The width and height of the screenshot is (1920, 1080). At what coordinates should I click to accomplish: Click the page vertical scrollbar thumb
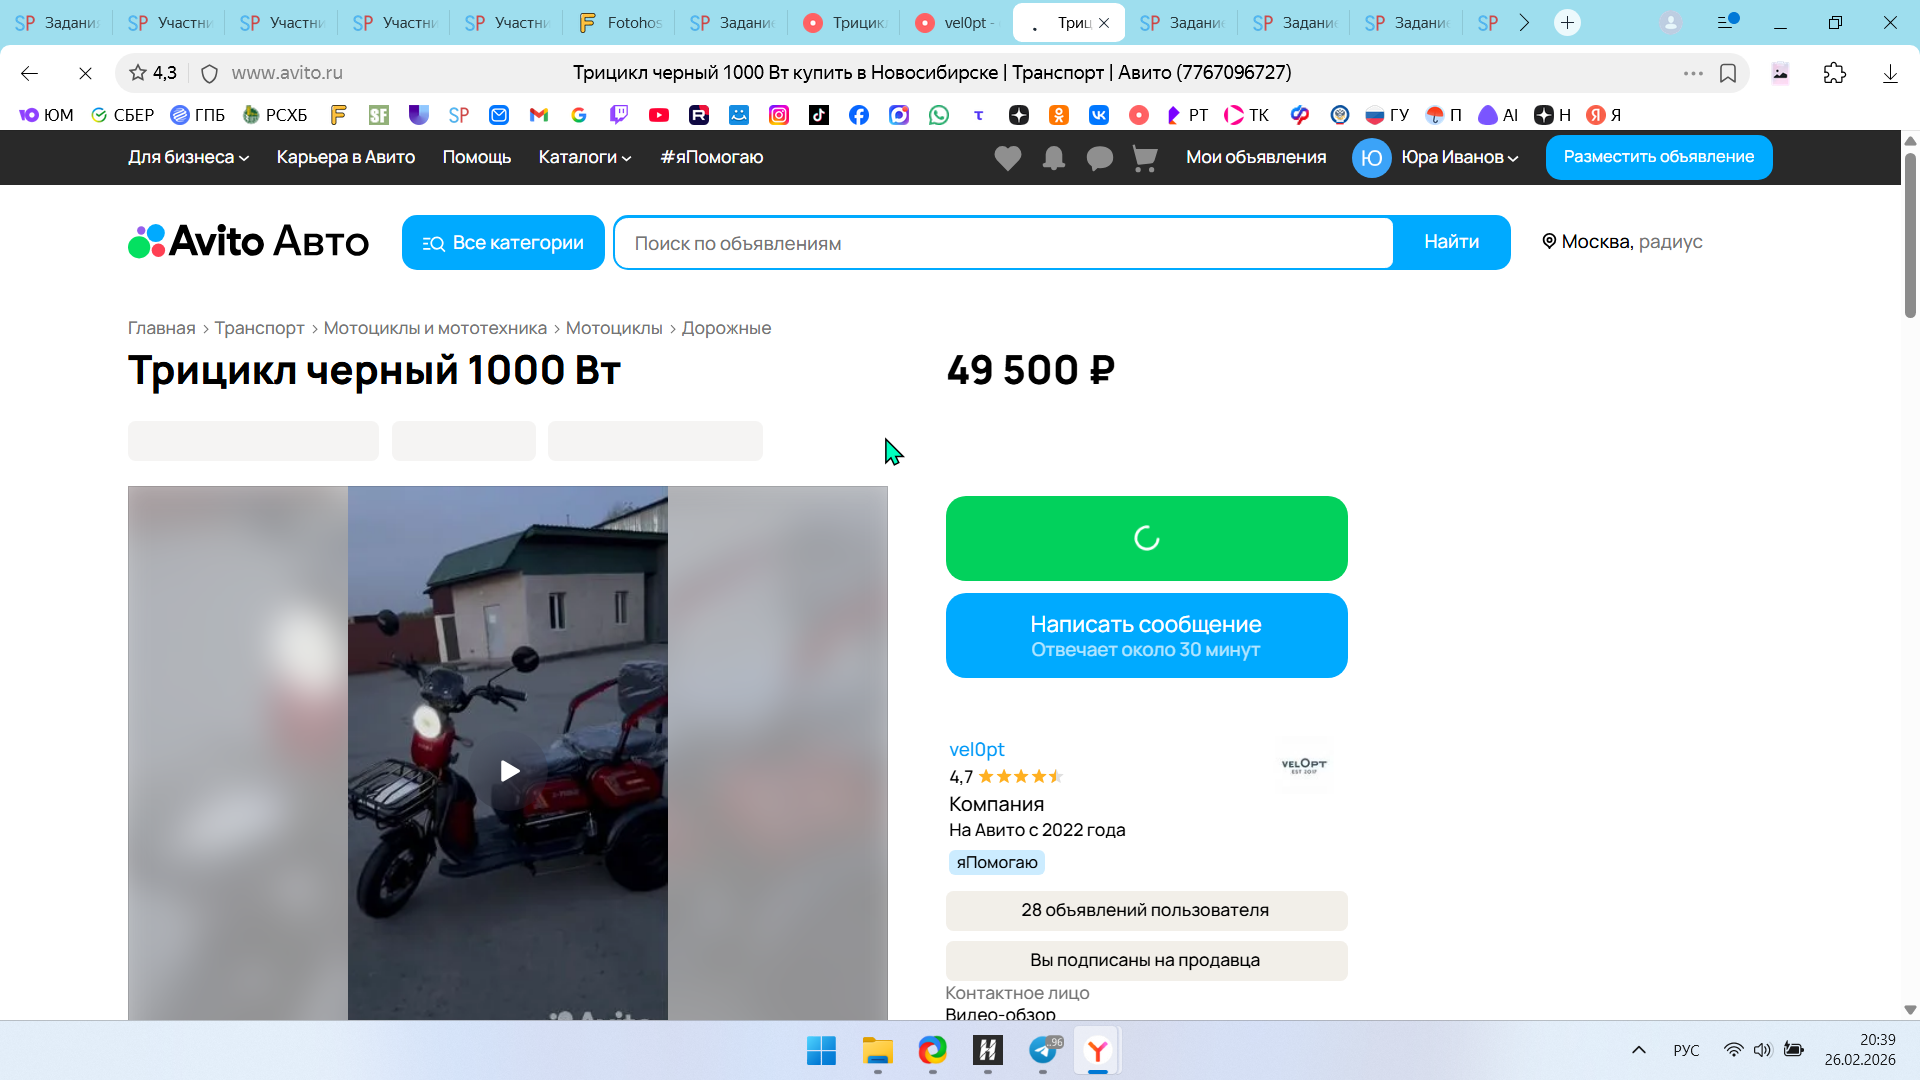pyautogui.click(x=1910, y=235)
